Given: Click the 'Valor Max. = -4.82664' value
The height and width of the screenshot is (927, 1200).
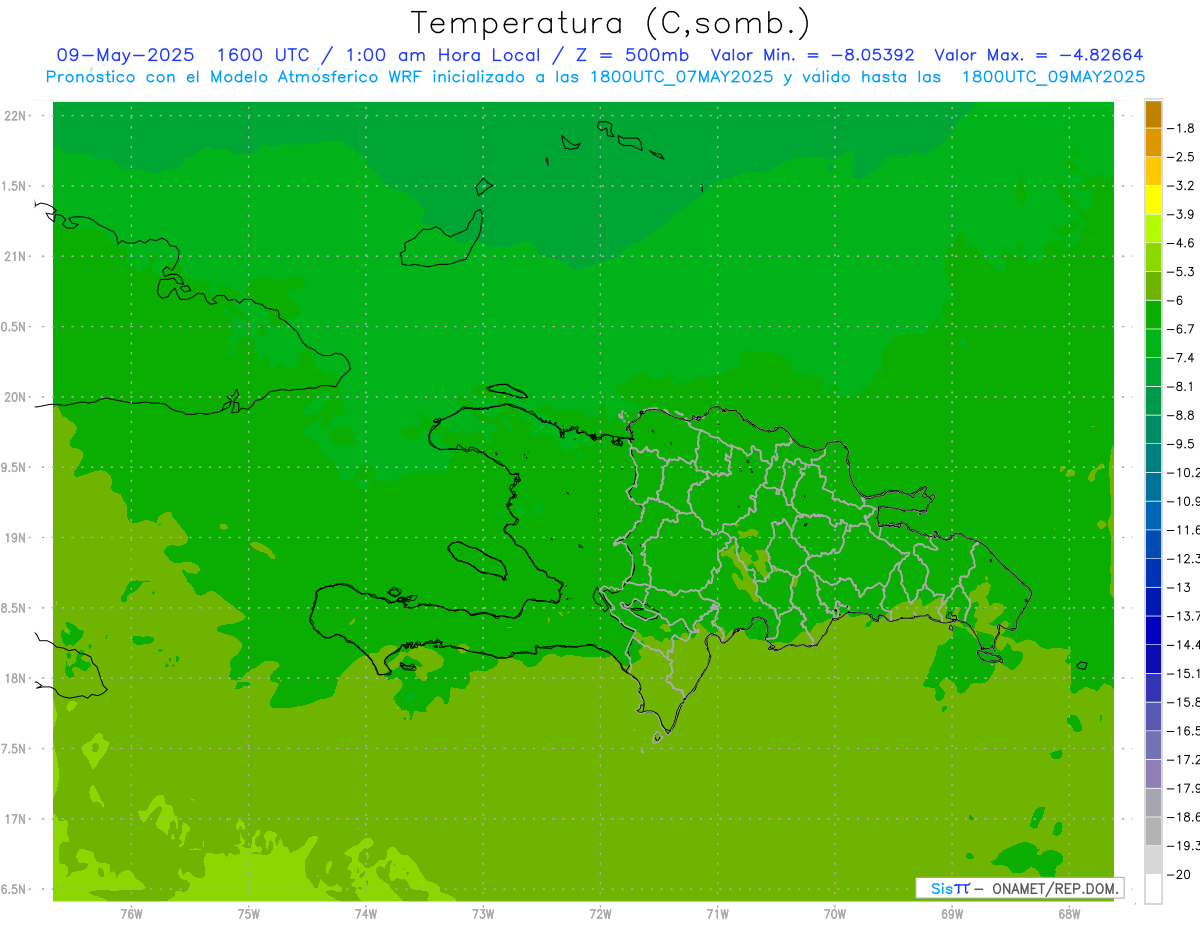Looking at the screenshot, I should coord(1038,55).
